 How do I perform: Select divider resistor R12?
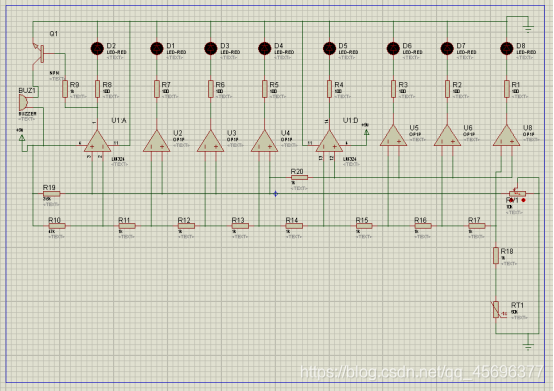[186, 226]
